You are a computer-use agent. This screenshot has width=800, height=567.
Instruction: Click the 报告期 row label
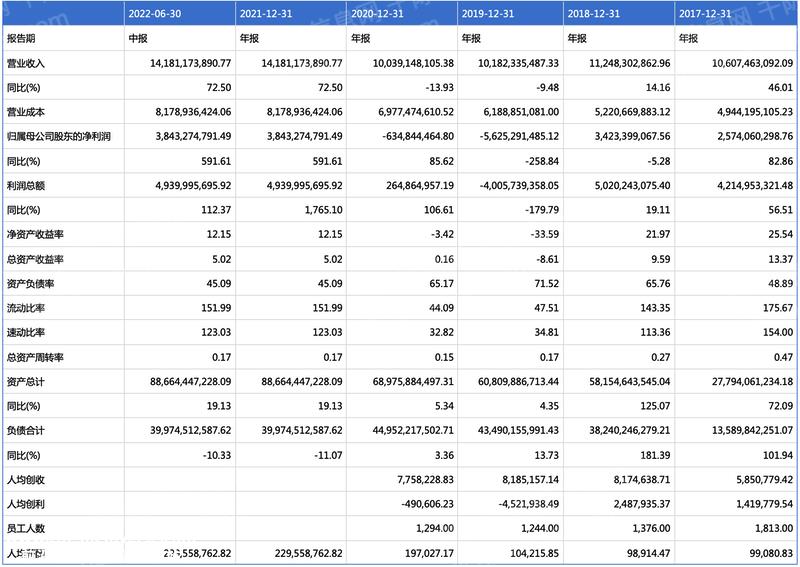click(x=21, y=38)
